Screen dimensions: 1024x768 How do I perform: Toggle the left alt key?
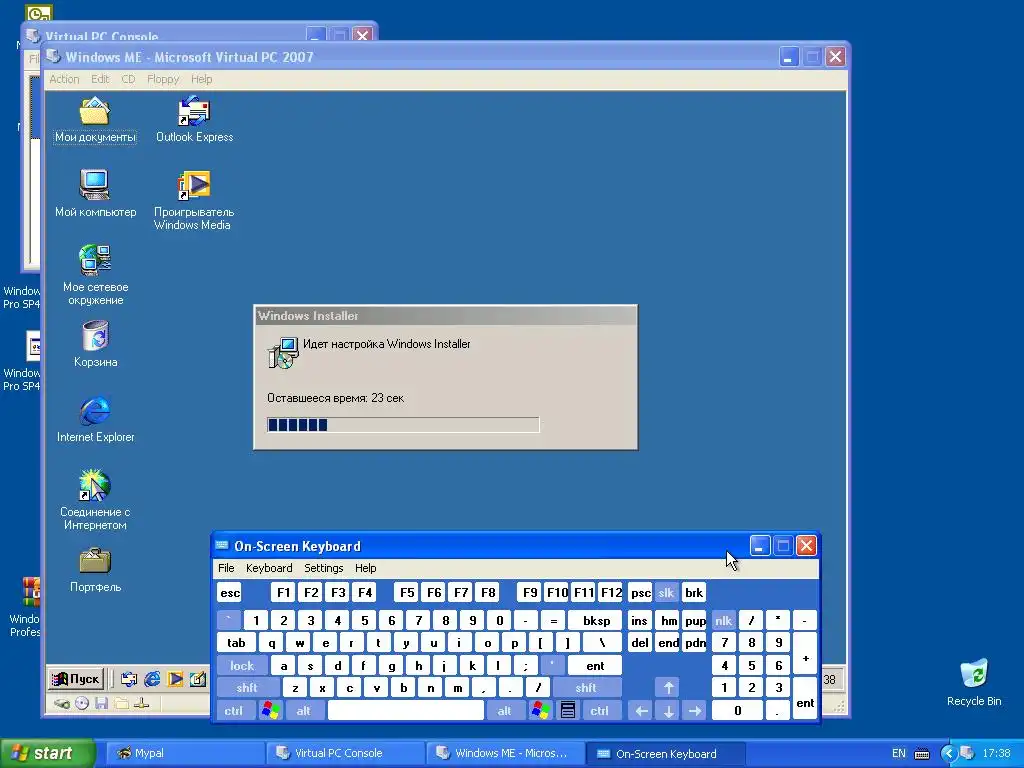coord(304,711)
